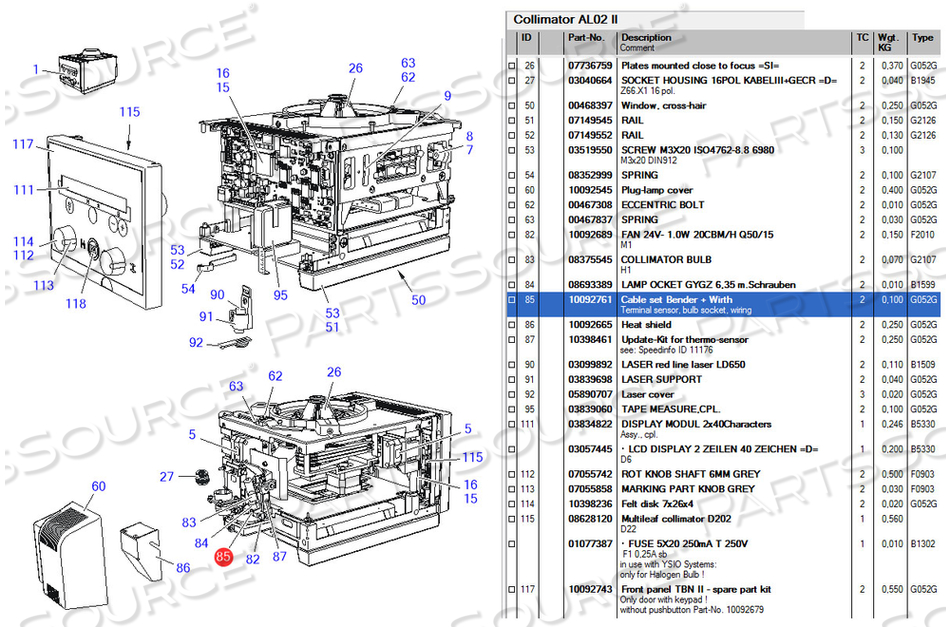Click the laser support drawing labeled 91
This screenshot has height=627, width=950.
(239, 315)
